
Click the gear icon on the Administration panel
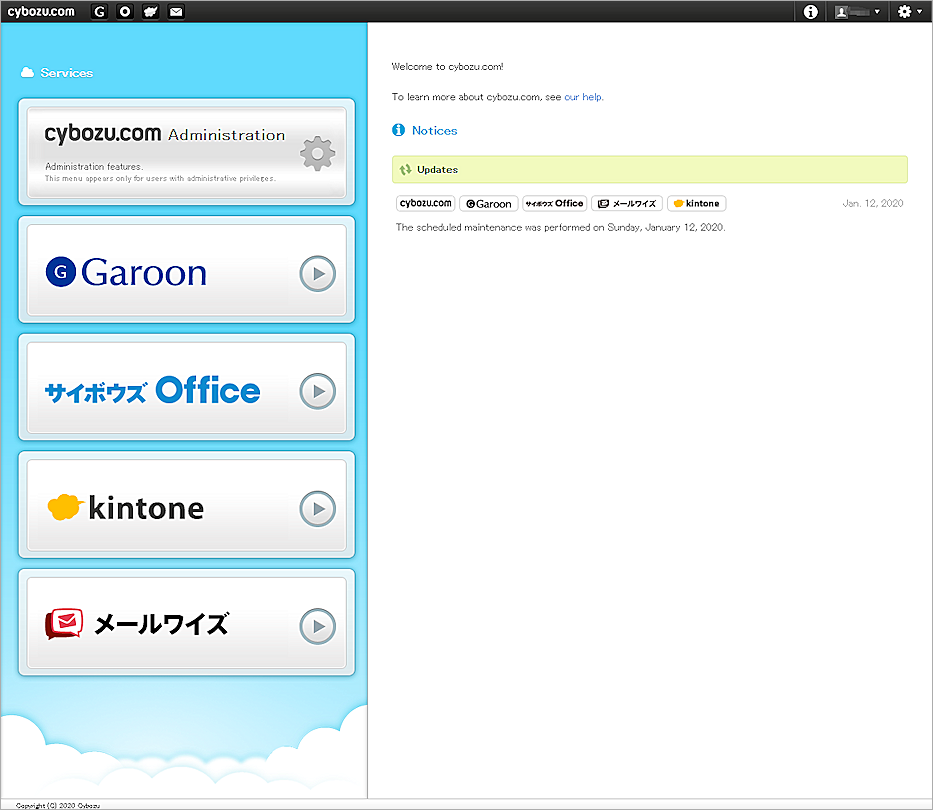pyautogui.click(x=317, y=153)
